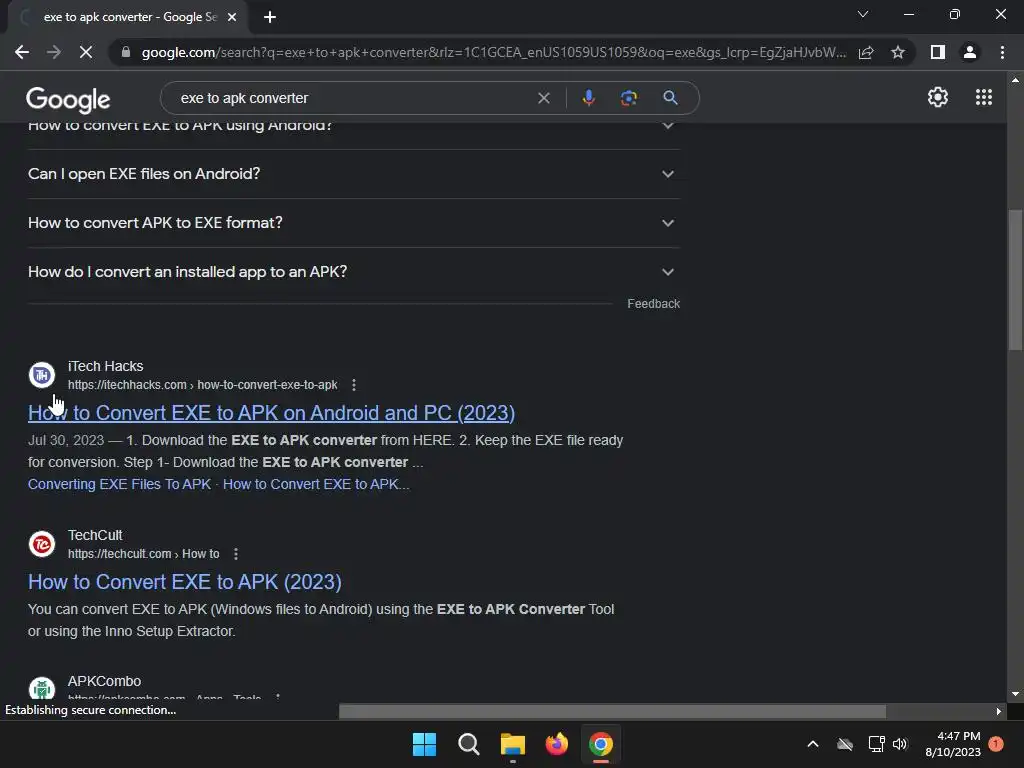The height and width of the screenshot is (768, 1024).
Task: Open 'Converting EXE Files To APK' sublink
Action: click(x=120, y=484)
